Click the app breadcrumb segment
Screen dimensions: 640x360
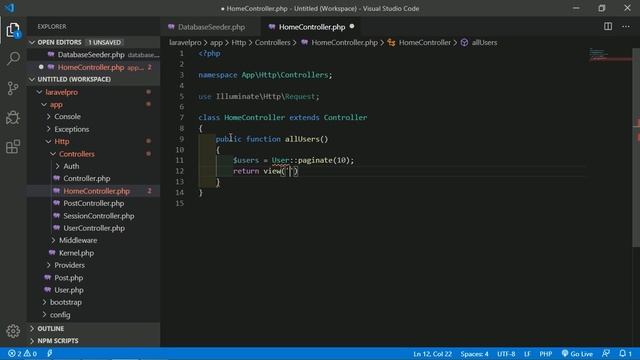click(x=216, y=42)
